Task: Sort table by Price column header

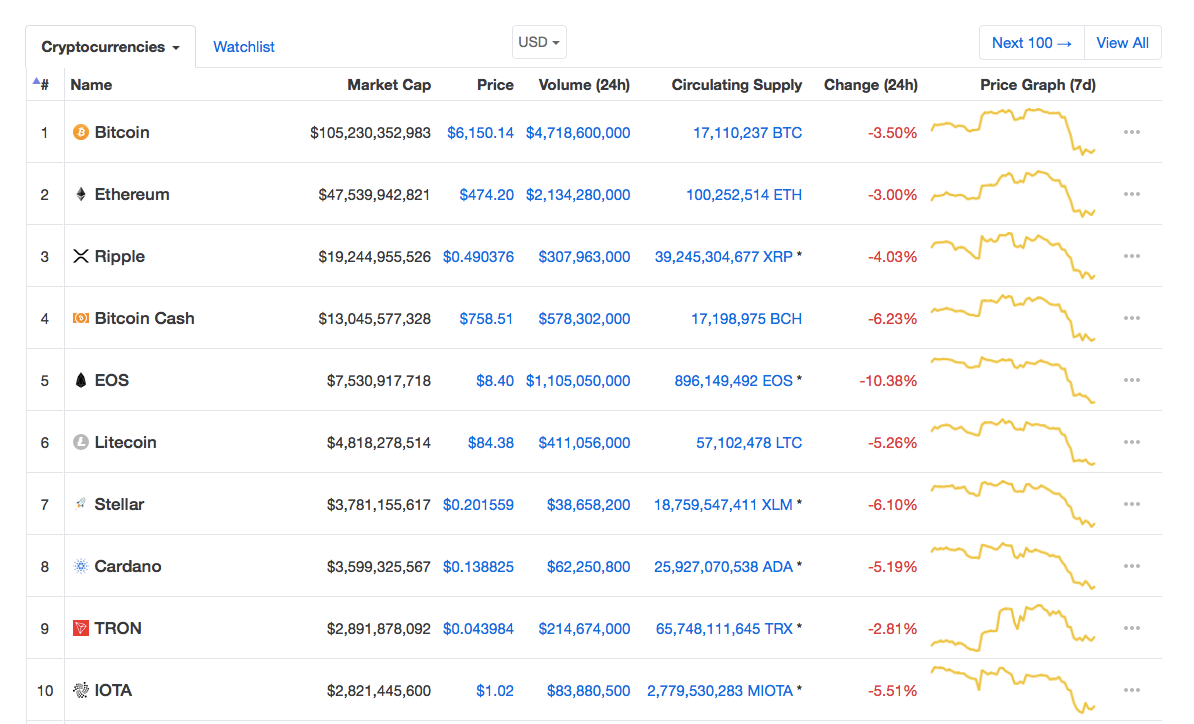Action: [x=495, y=85]
